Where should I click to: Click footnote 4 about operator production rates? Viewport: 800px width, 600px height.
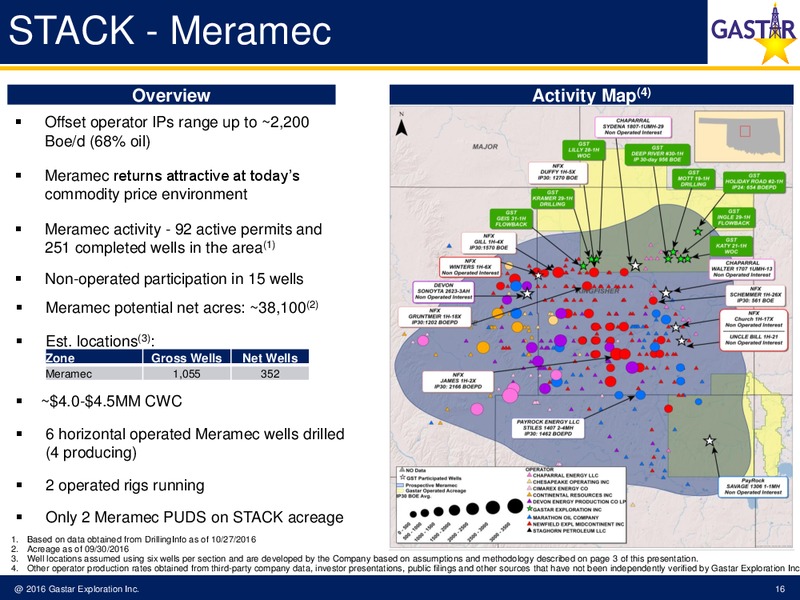pos(413,568)
